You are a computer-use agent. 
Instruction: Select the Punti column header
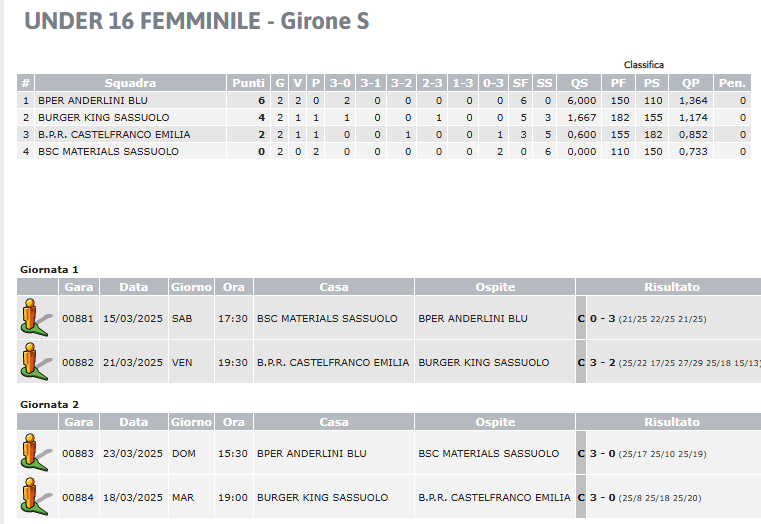click(x=248, y=83)
